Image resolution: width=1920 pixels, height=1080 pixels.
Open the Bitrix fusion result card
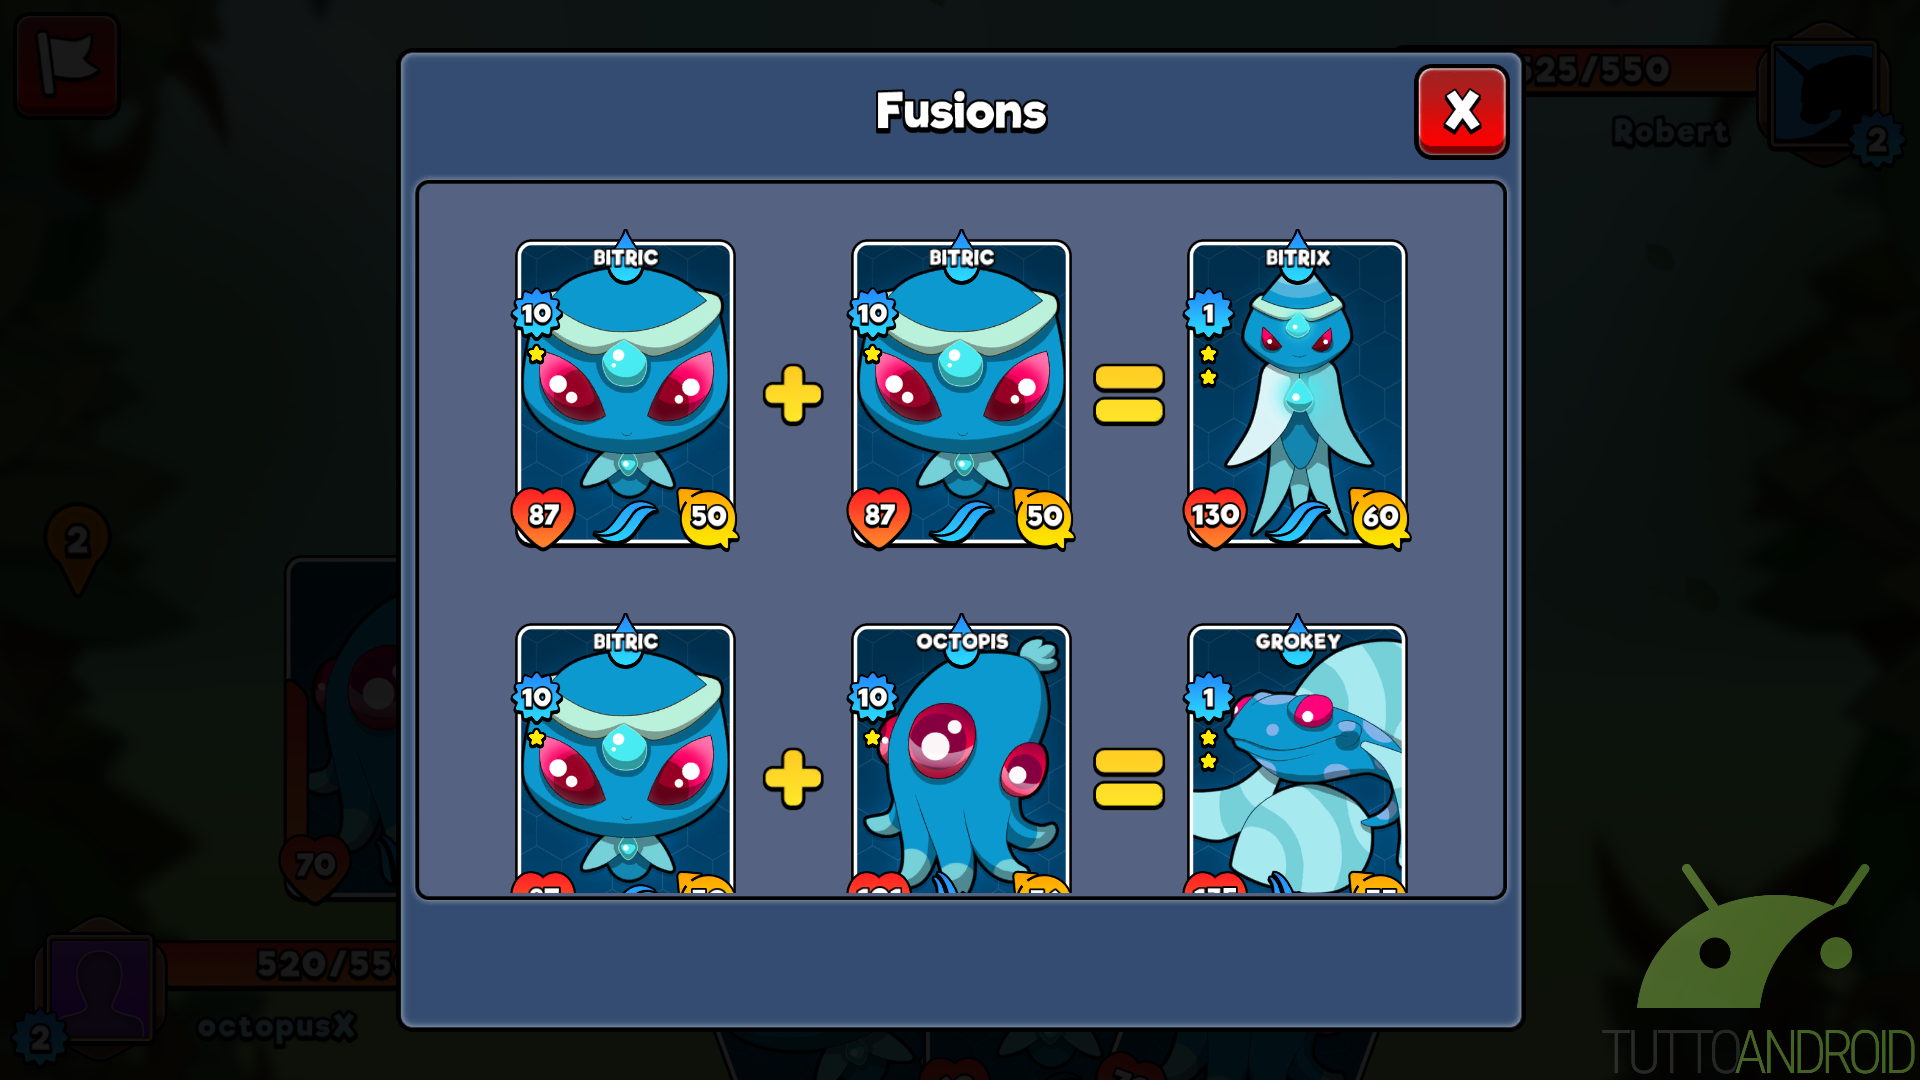1298,392
